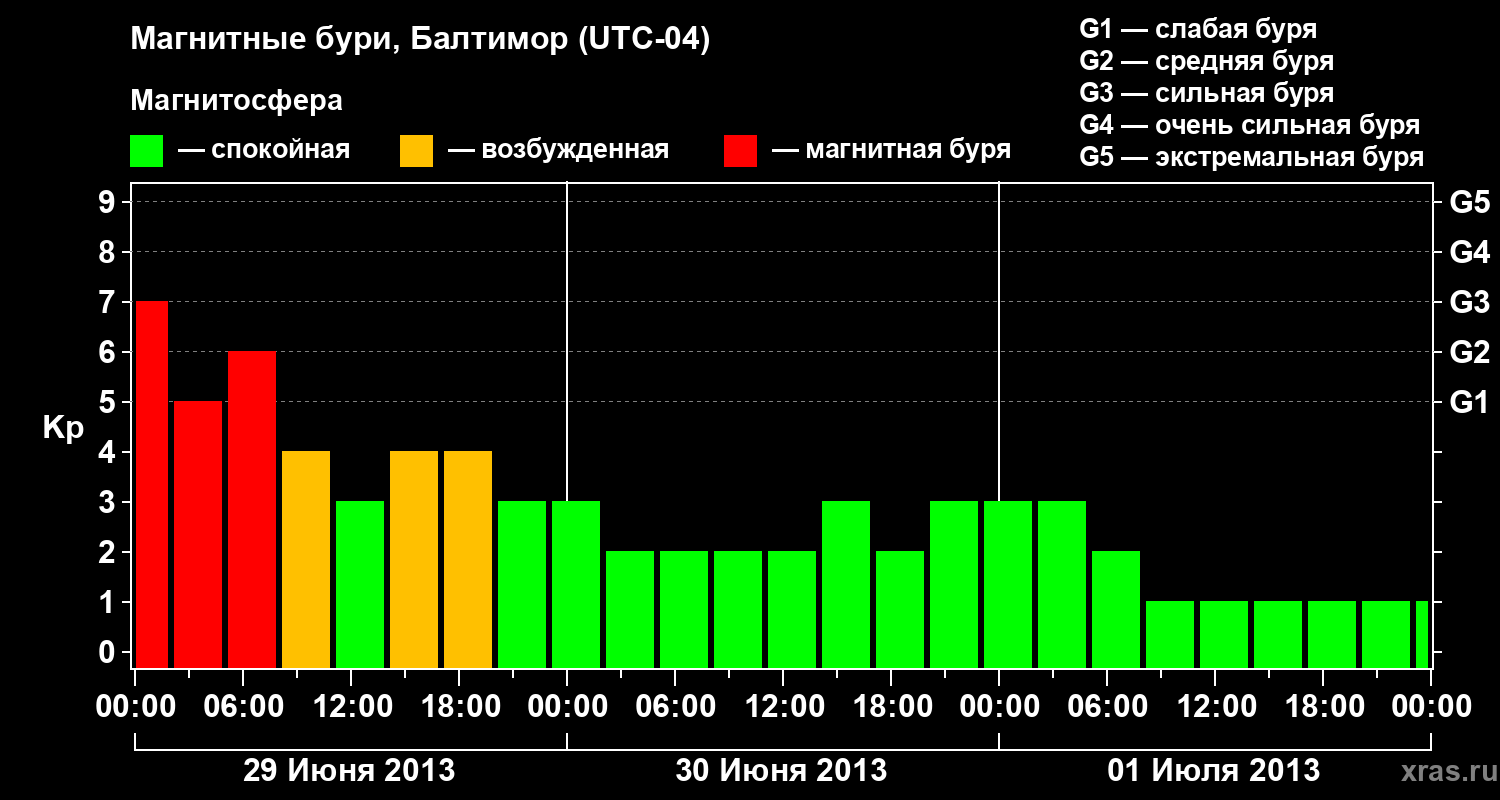This screenshot has width=1500, height=800.
Task: Click the '30 Июня 2013' date label
Action: [781, 771]
